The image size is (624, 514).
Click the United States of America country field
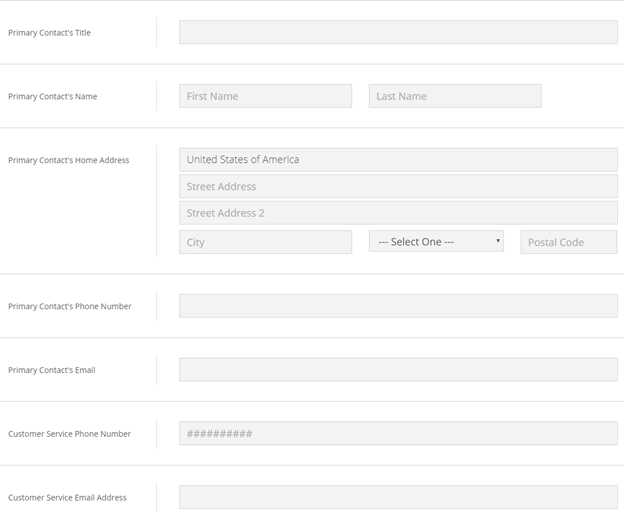pos(398,160)
